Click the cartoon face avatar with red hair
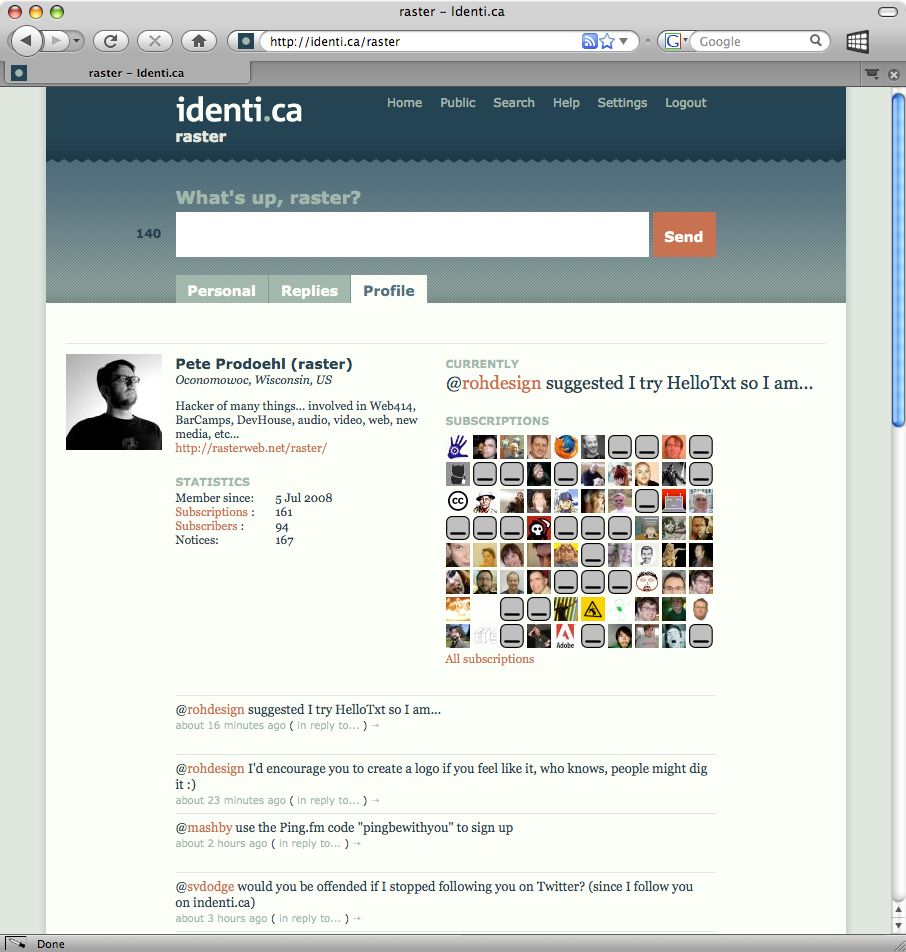The image size is (906, 952). point(647,582)
